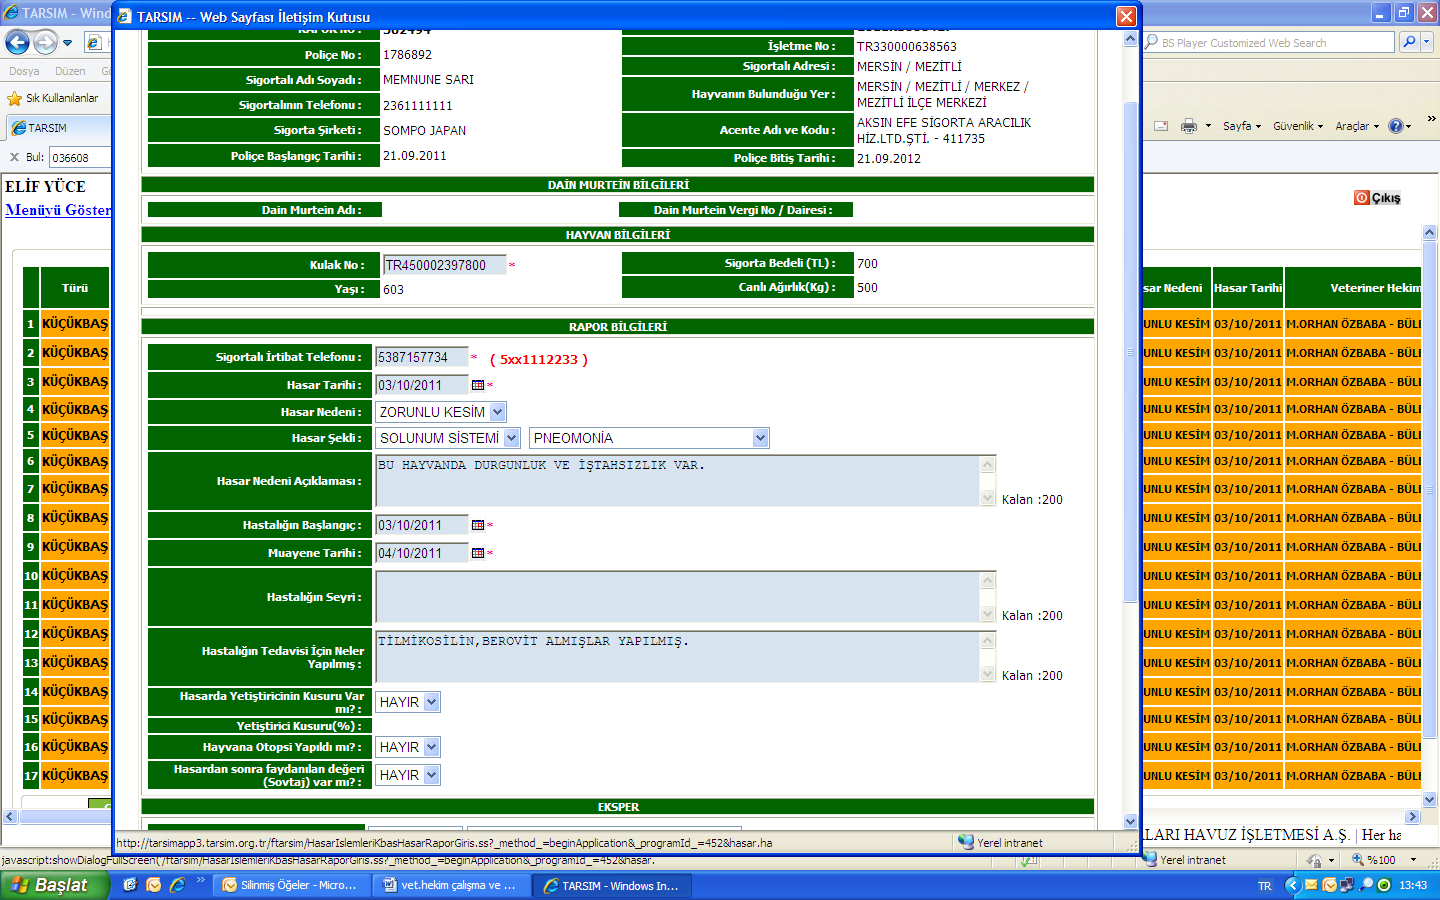1440x900 pixels.
Task: Switch to vet.hekim çalışma taskbar window
Action: pyautogui.click(x=453, y=885)
